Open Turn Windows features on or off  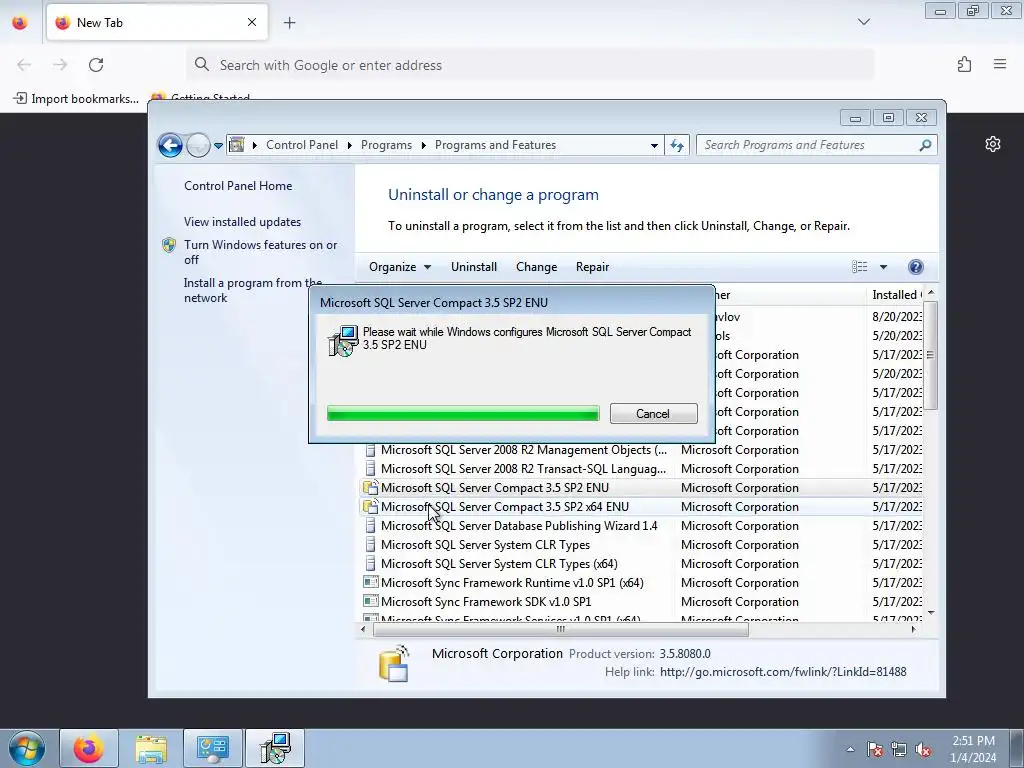tap(261, 252)
